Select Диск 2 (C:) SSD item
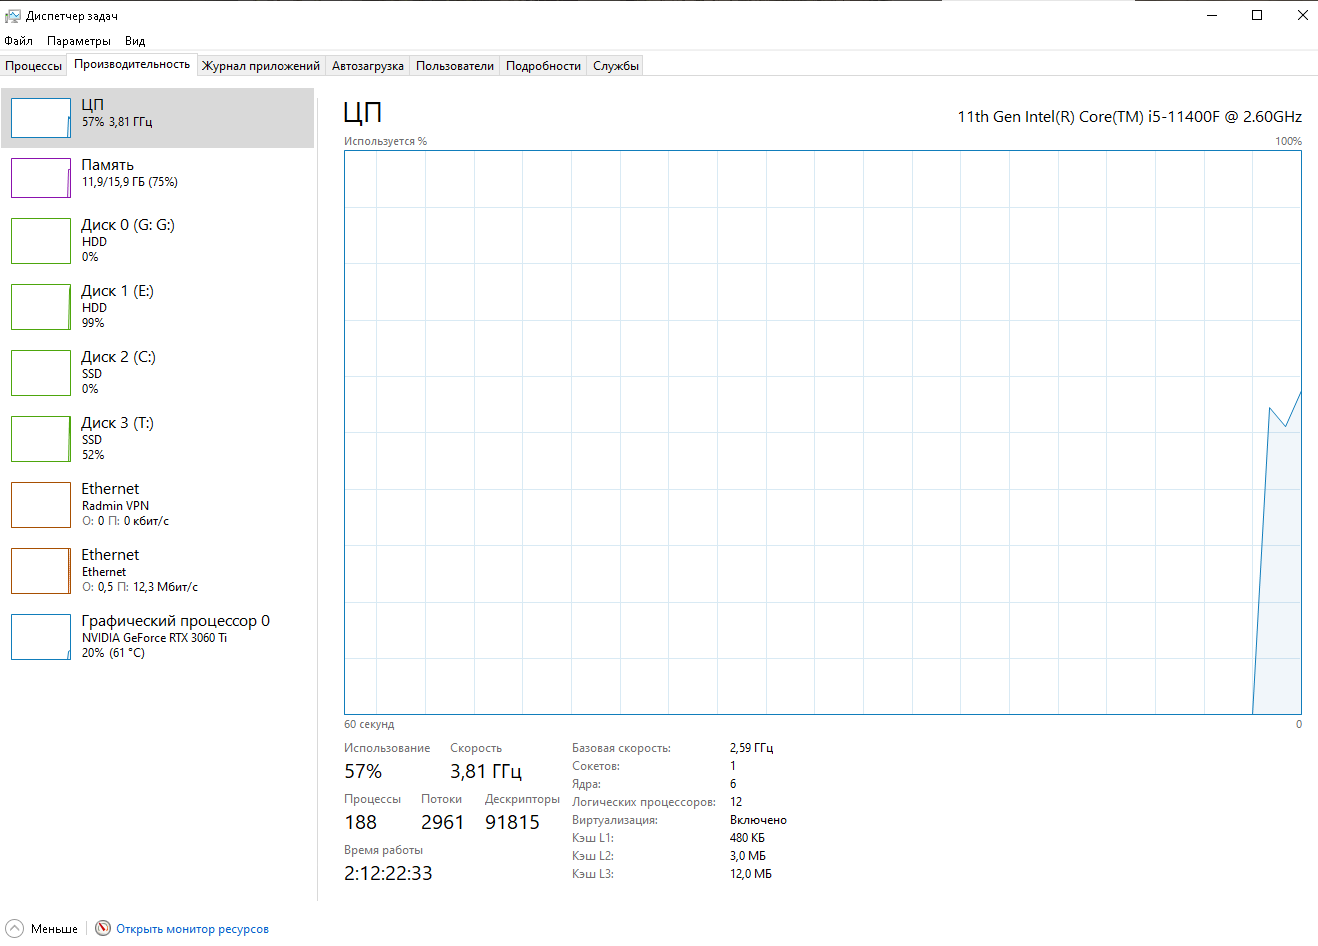 (x=118, y=372)
